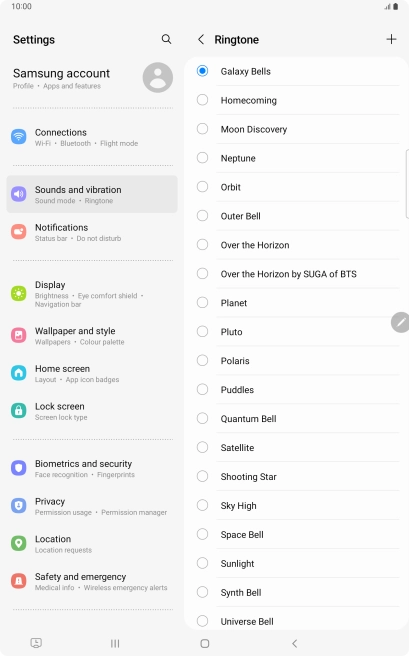The height and width of the screenshot is (656, 409).
Task: Tap the Samsung account profile avatar
Action: (x=158, y=77)
